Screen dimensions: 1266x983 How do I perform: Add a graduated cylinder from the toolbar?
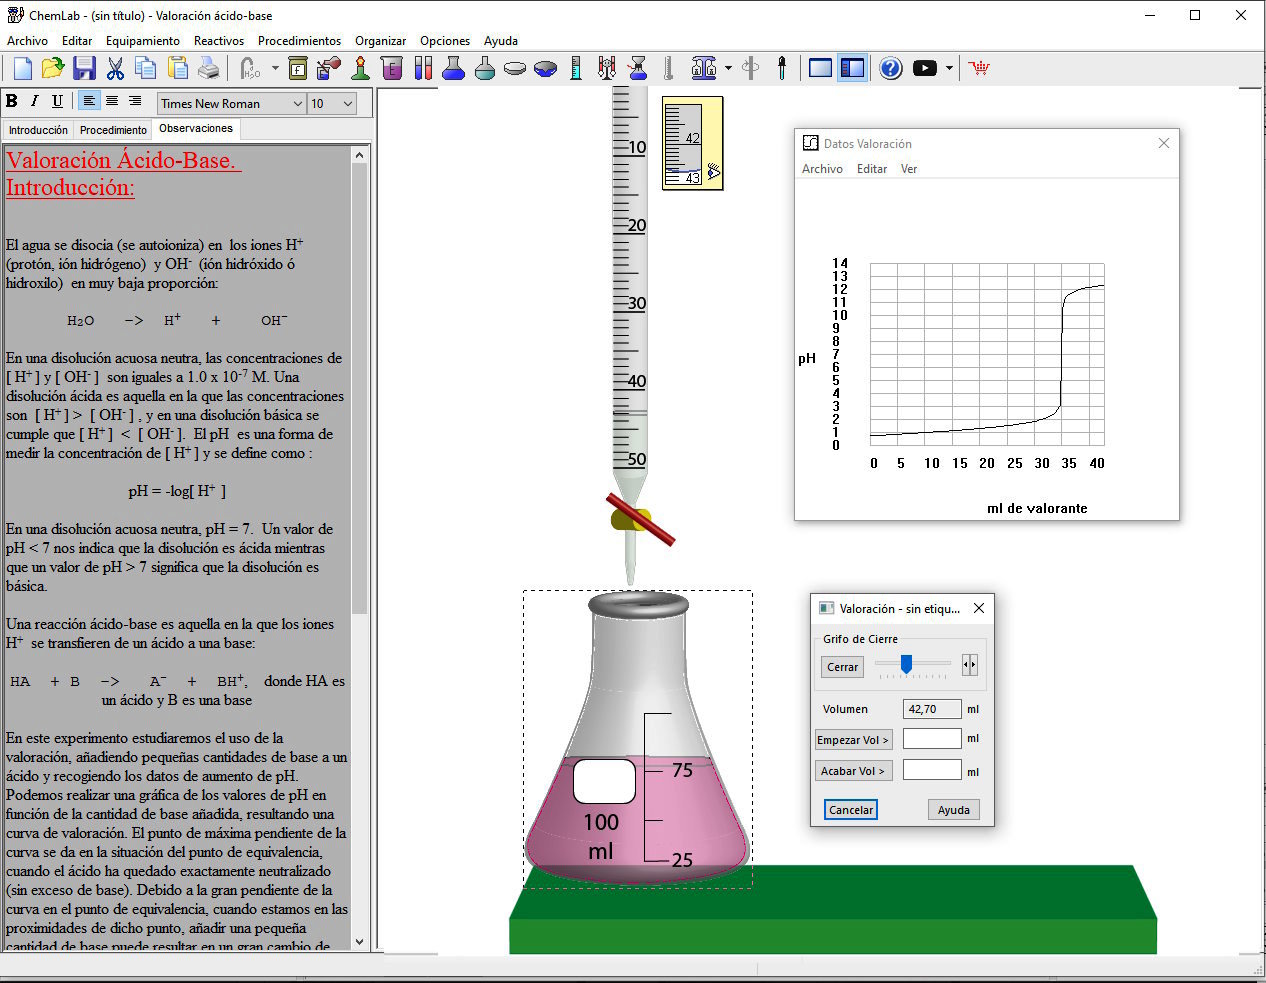[576, 68]
